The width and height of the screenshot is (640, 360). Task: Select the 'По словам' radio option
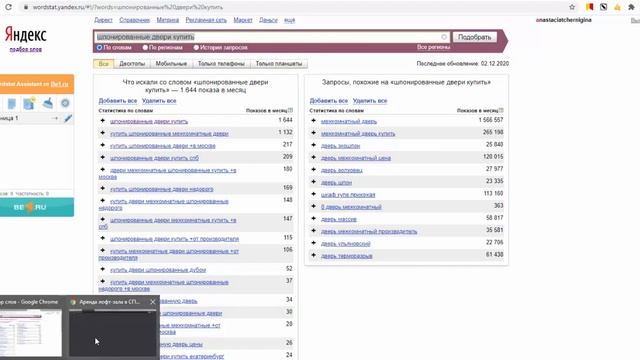click(x=99, y=47)
